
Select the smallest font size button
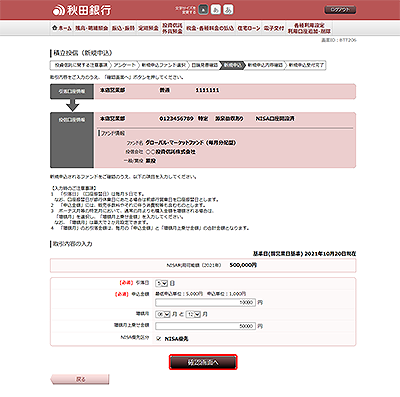203,10
